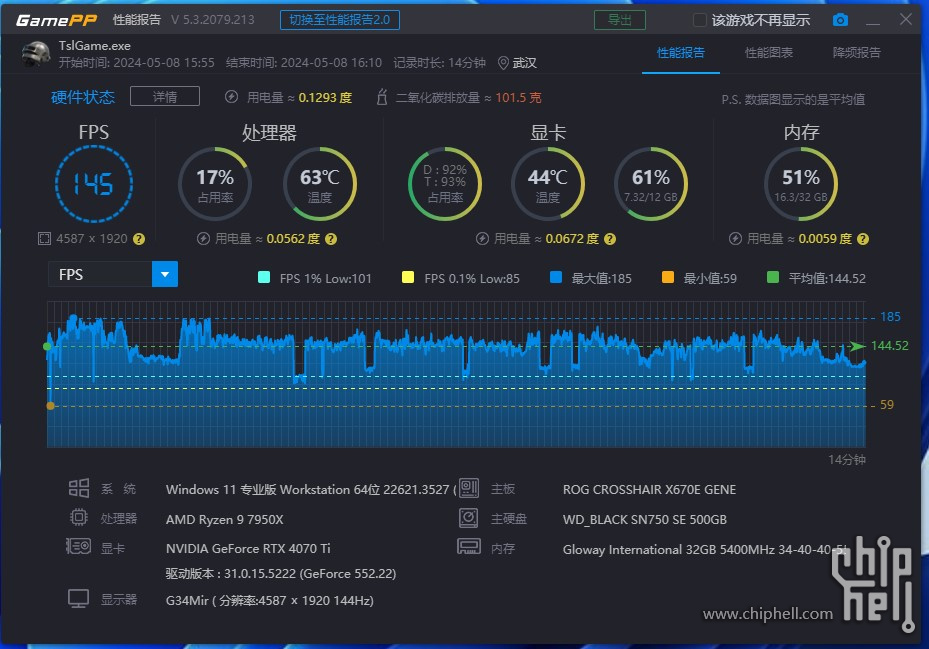Click the cyan FPS 1% Low legend swatch
This screenshot has height=649, width=929.
264,277
